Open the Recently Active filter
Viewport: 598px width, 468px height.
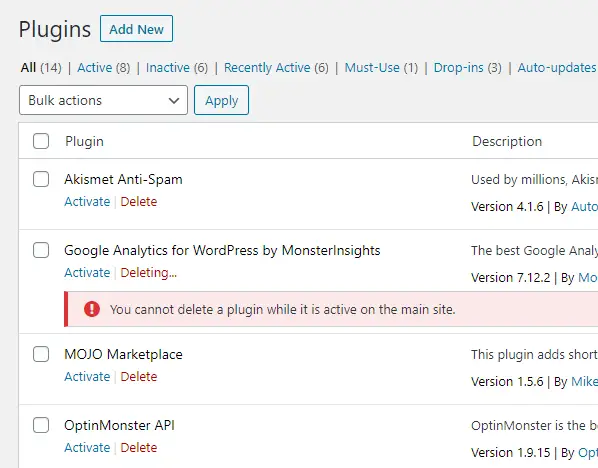267,68
